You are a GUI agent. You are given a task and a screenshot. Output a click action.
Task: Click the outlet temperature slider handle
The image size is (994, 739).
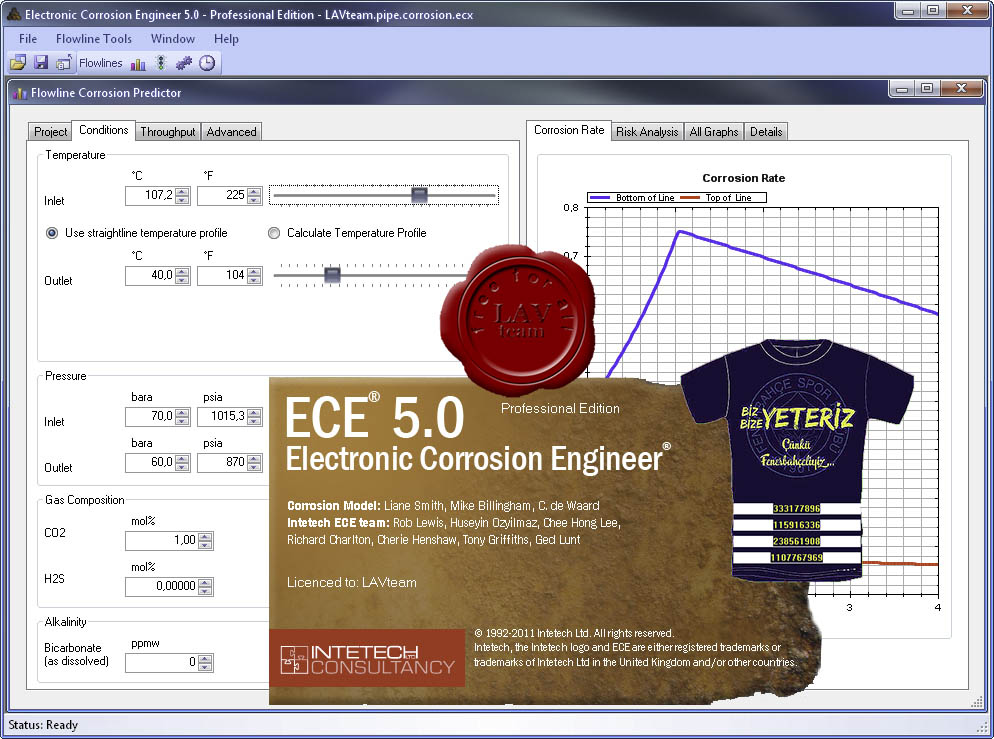332,275
